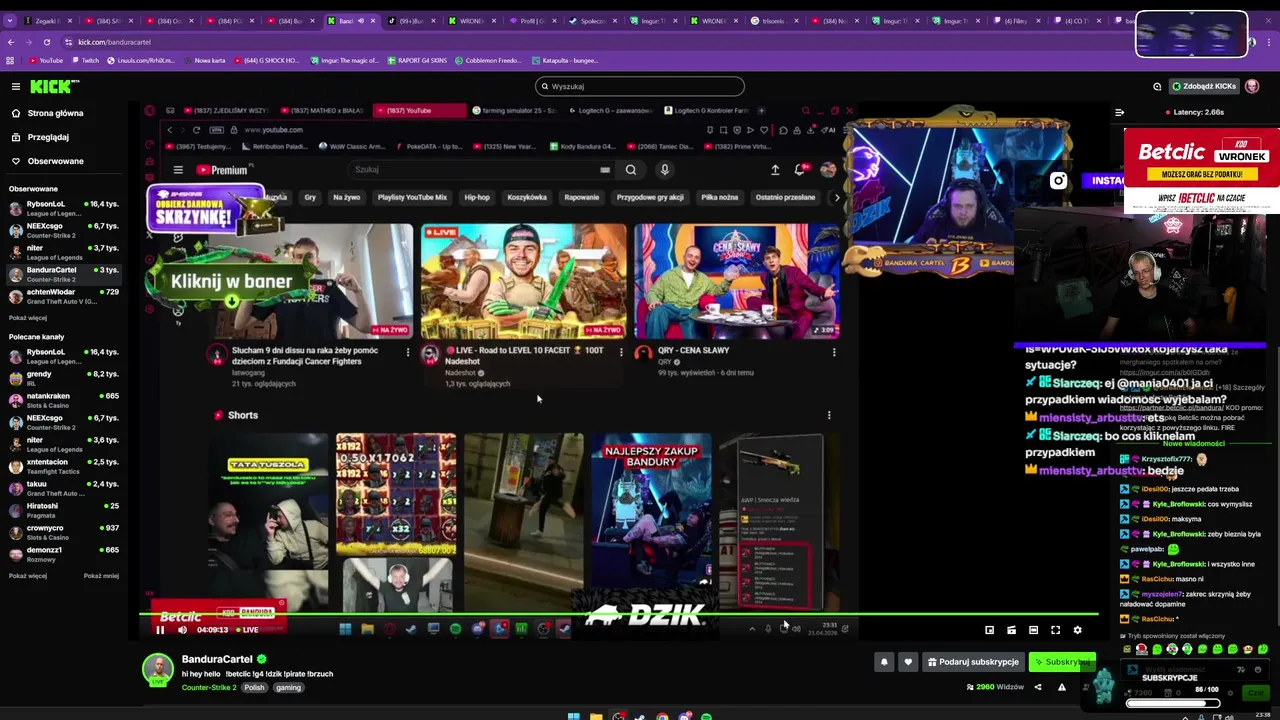Click first emote in chat quick-emote row
This screenshot has width=1280, height=720.
click(x=1127, y=649)
